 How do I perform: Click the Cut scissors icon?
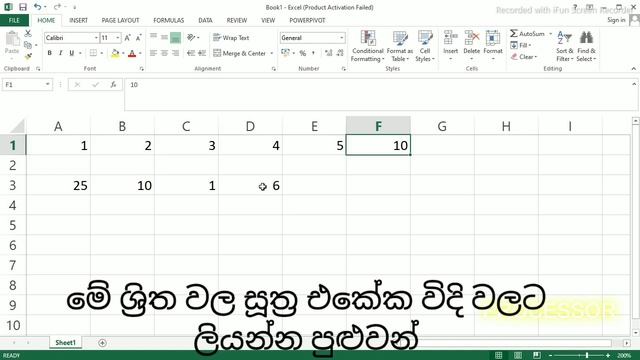(28, 33)
